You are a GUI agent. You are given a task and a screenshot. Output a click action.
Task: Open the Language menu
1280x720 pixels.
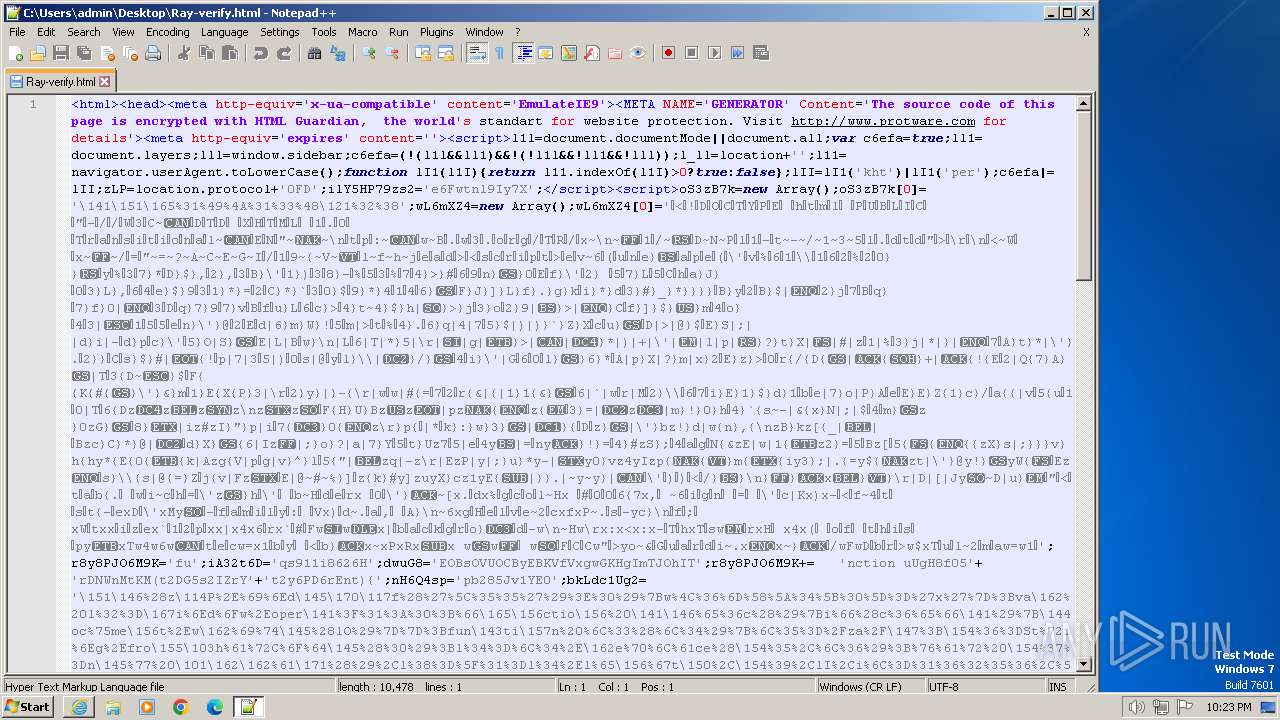click(x=225, y=32)
